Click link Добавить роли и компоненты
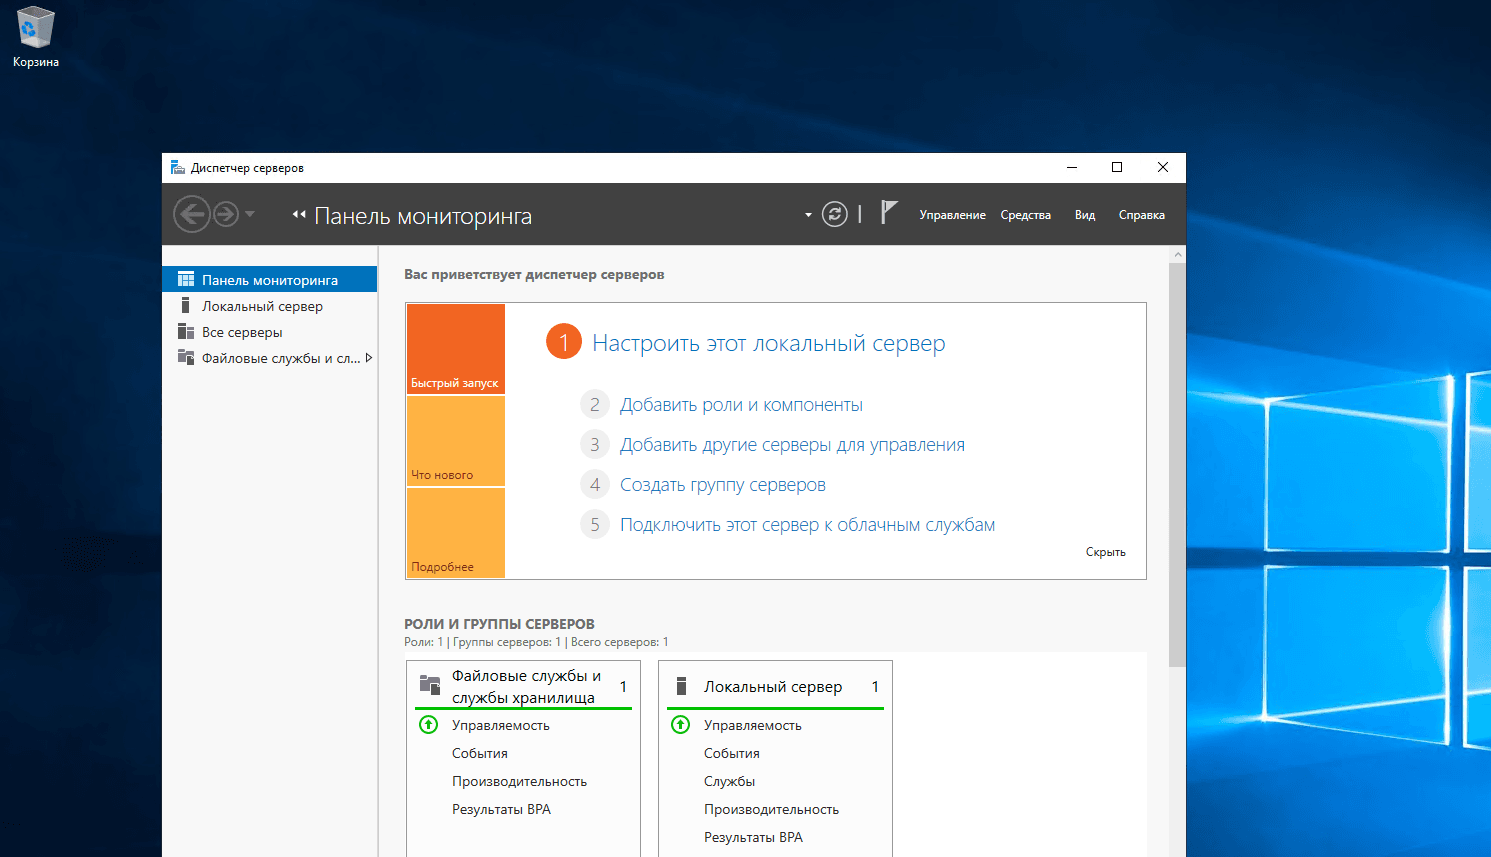 [x=741, y=405]
